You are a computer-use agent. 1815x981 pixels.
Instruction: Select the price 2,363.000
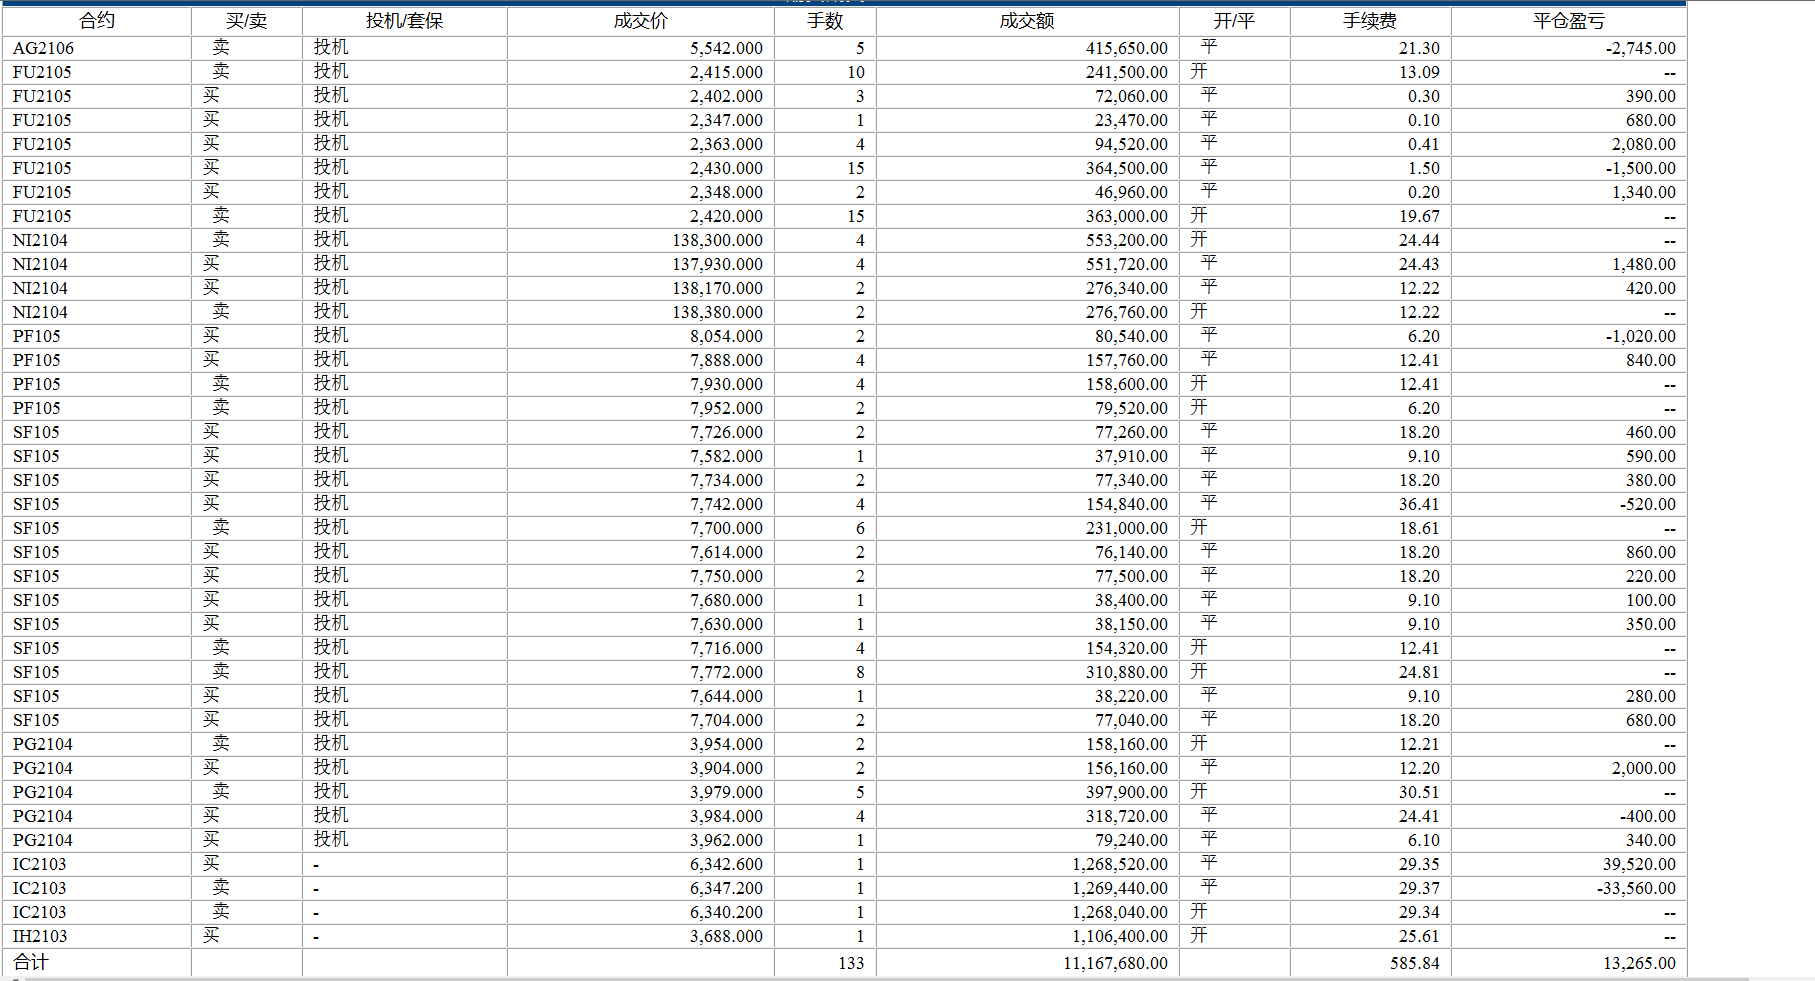point(726,144)
